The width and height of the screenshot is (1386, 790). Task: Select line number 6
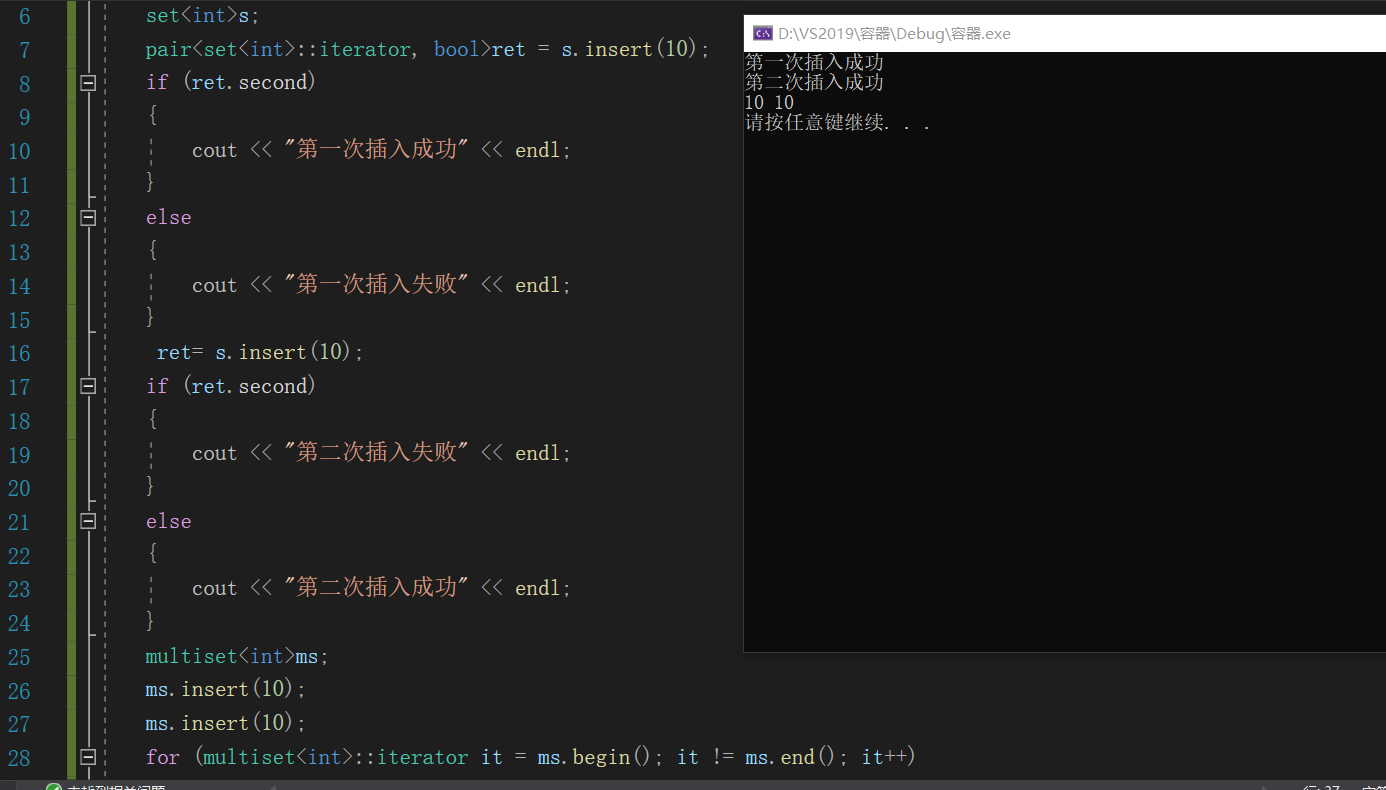point(24,15)
